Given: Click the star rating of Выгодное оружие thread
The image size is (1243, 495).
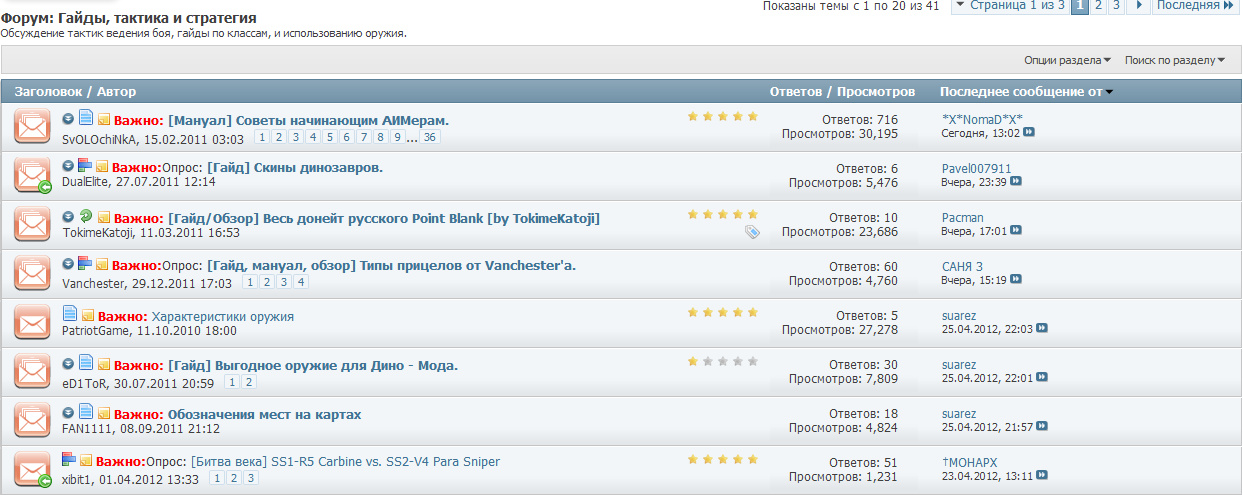Looking at the screenshot, I should point(722,361).
